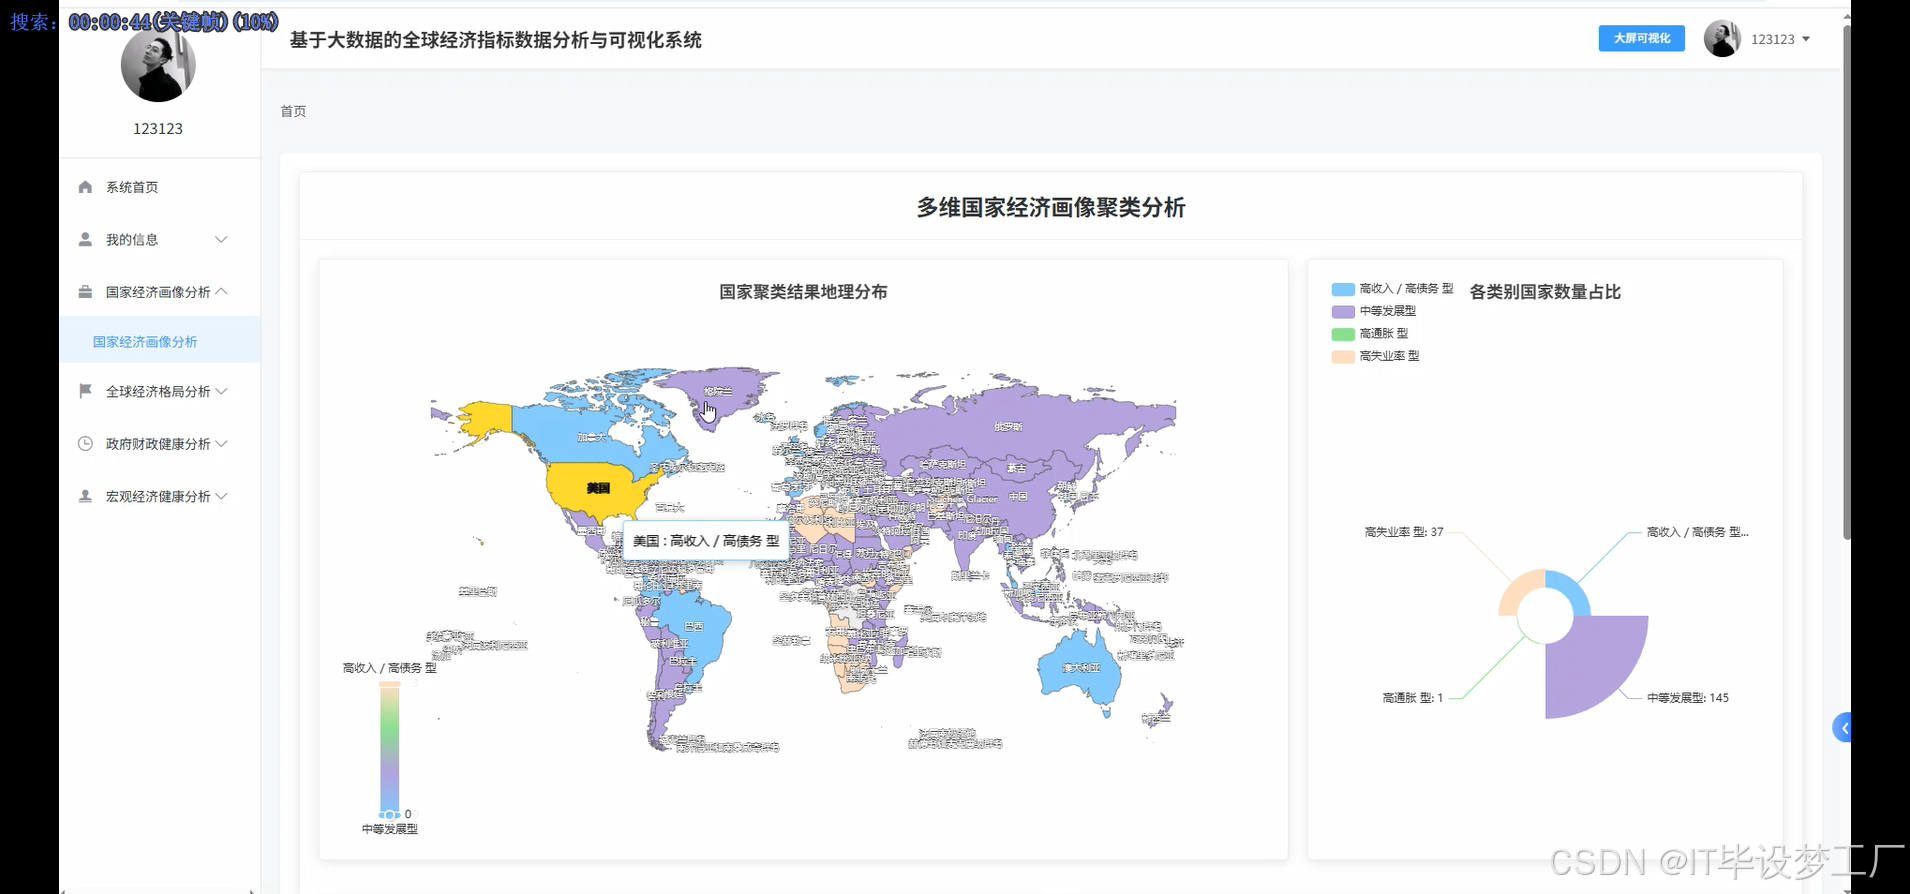Screen dimensions: 1910x894
Task: Open the 我的信息 menu entry
Action: 160,239
